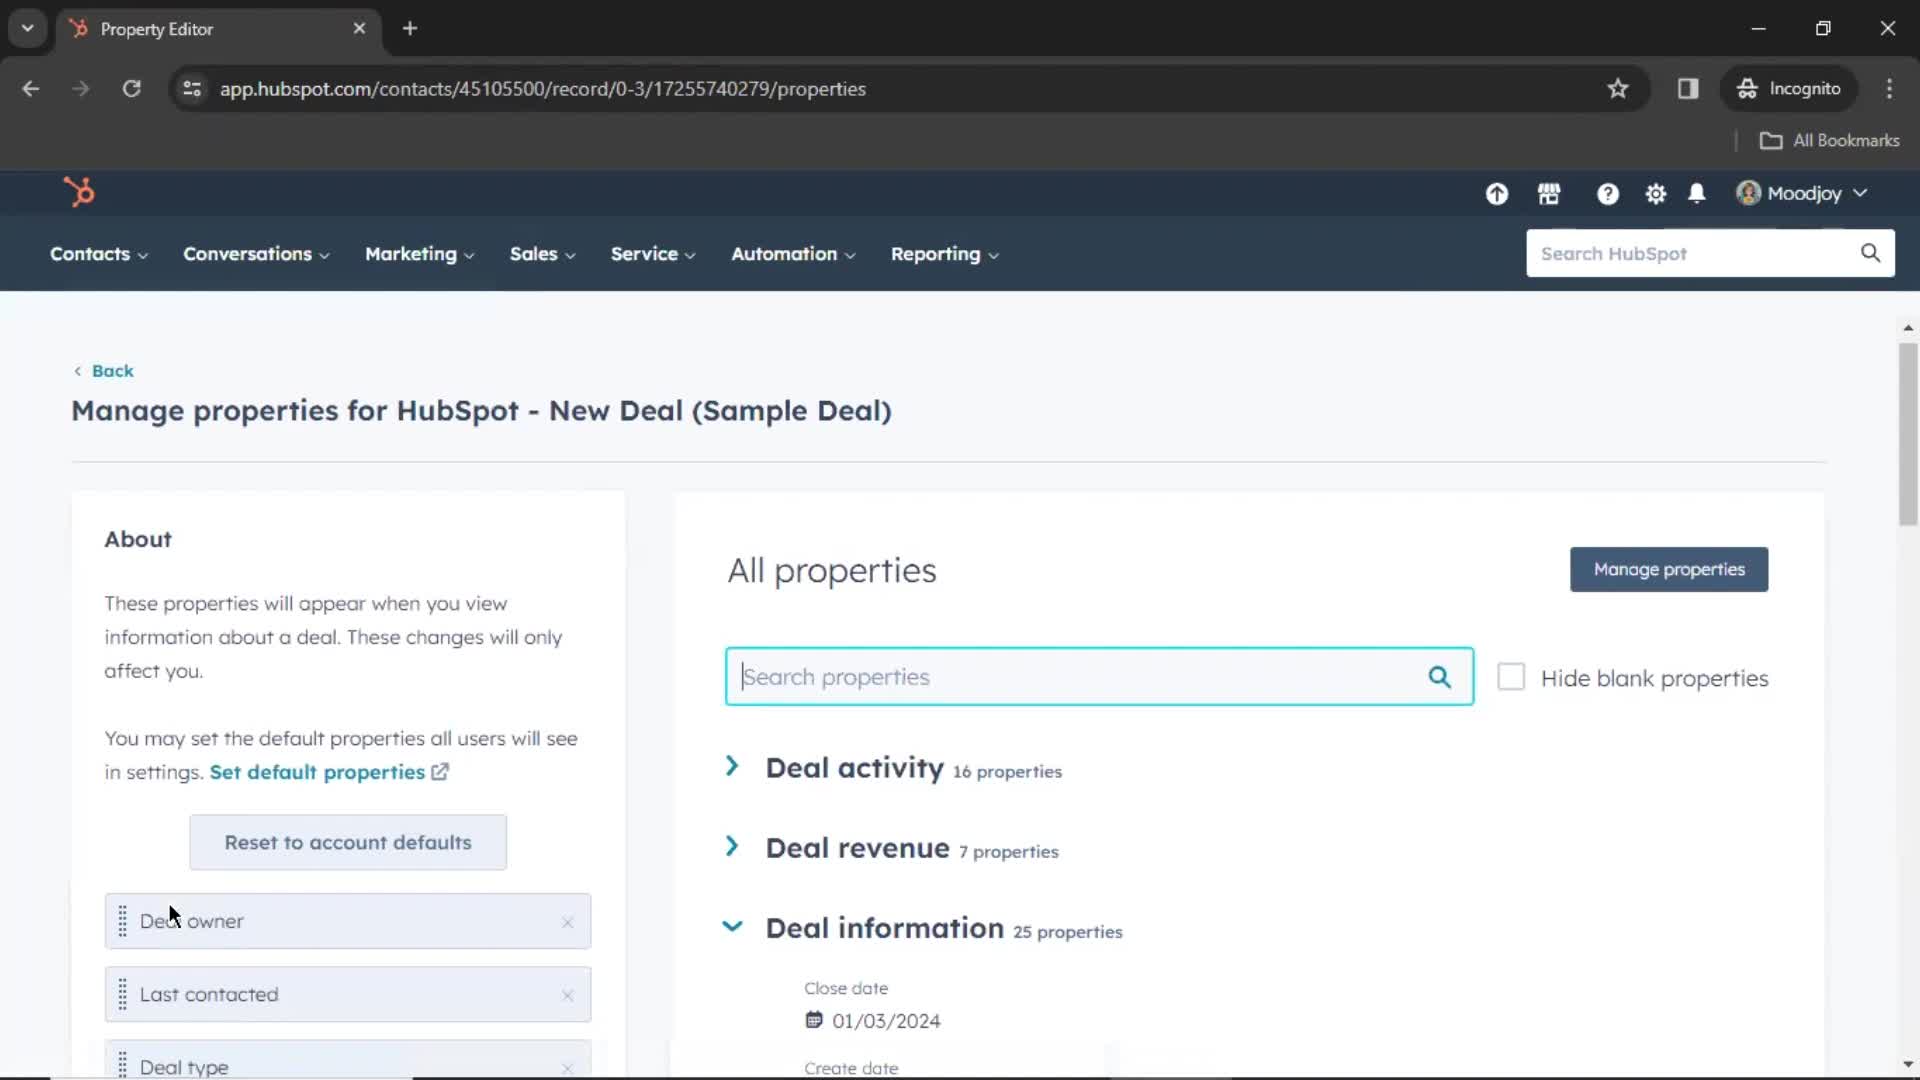Remove Last contacted from the sidebar list
Image resolution: width=1920 pixels, height=1080 pixels.
(567, 995)
